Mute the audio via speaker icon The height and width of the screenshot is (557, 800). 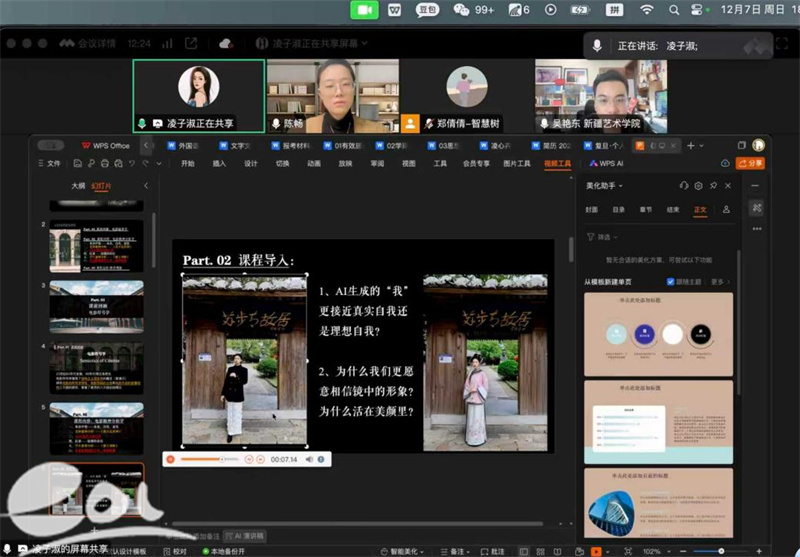pos(309,459)
